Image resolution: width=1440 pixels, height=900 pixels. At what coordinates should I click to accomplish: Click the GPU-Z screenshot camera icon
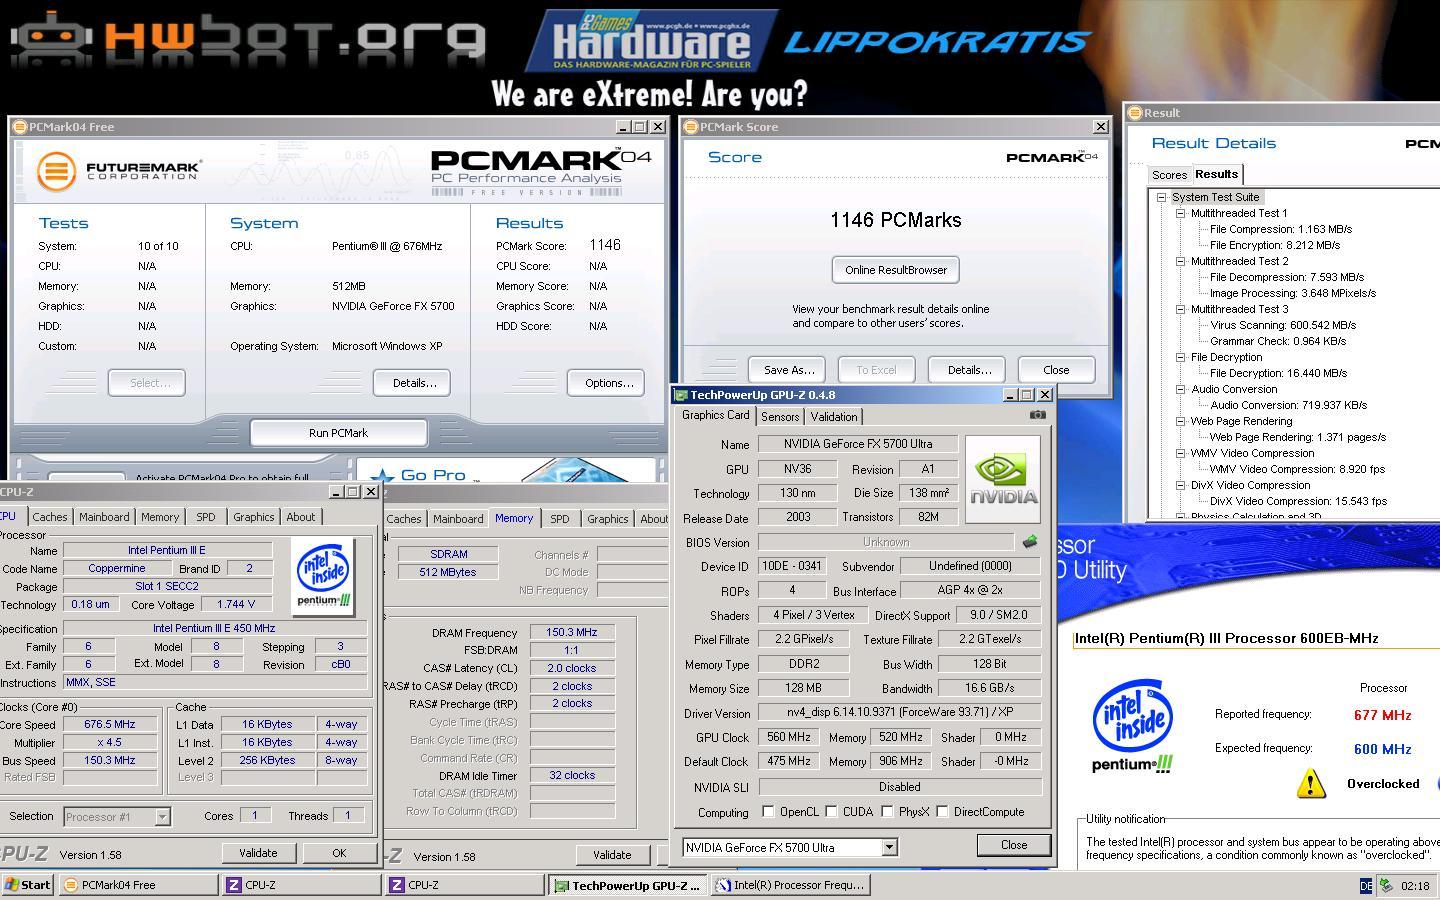pyautogui.click(x=1037, y=415)
